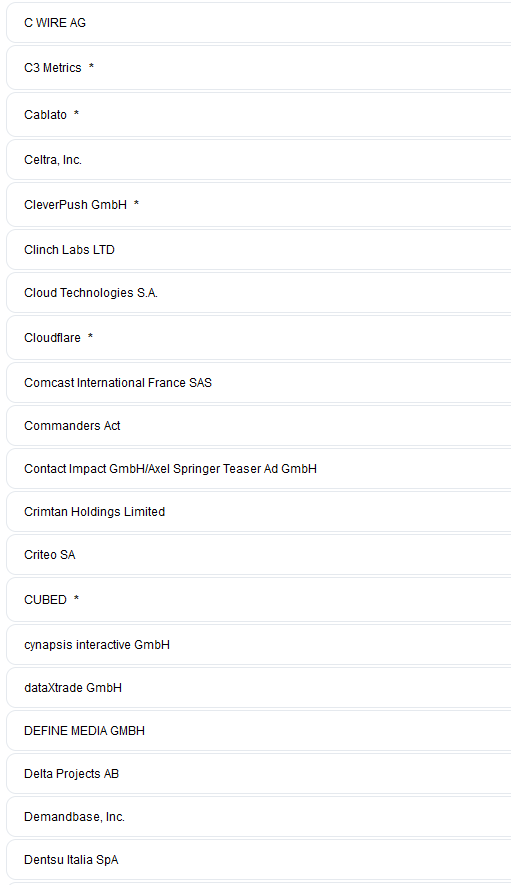511x885 pixels.
Task: Click the Criteo SA vendor
Action: pyautogui.click(x=259, y=555)
